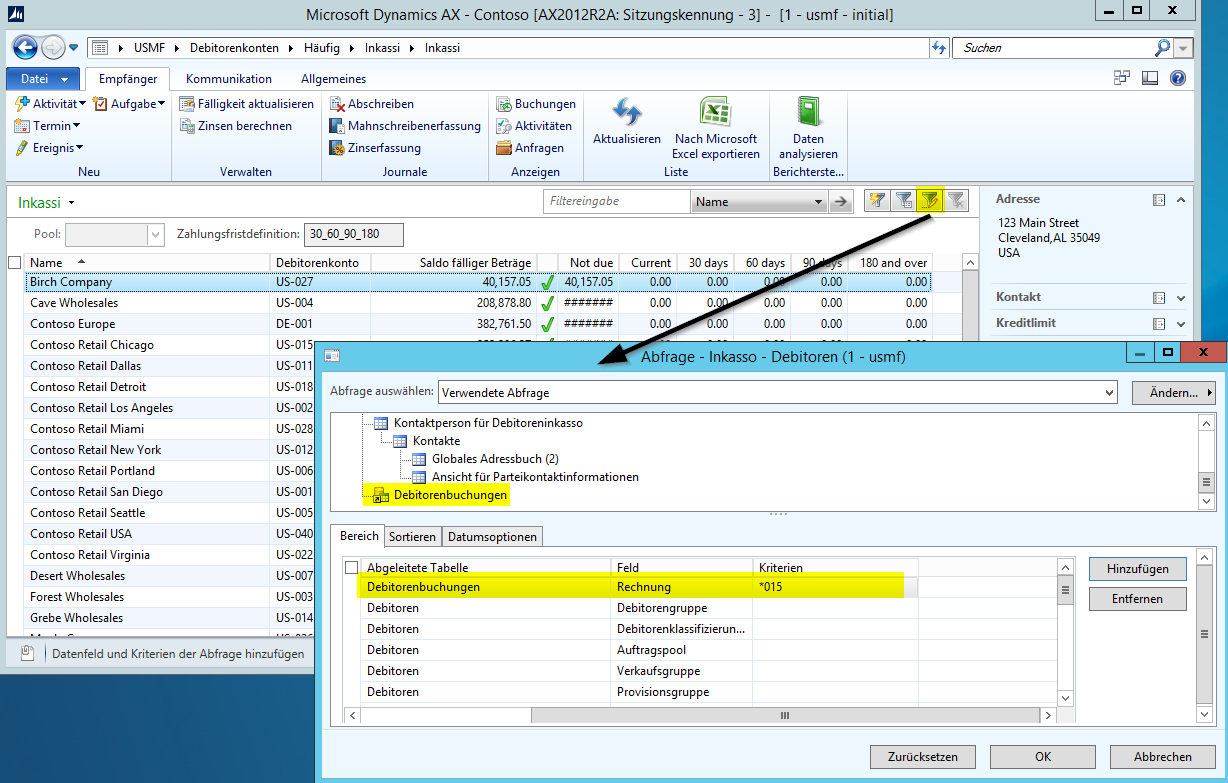Open the Datumsoptionen tab
The height and width of the screenshot is (783, 1228).
point(493,537)
